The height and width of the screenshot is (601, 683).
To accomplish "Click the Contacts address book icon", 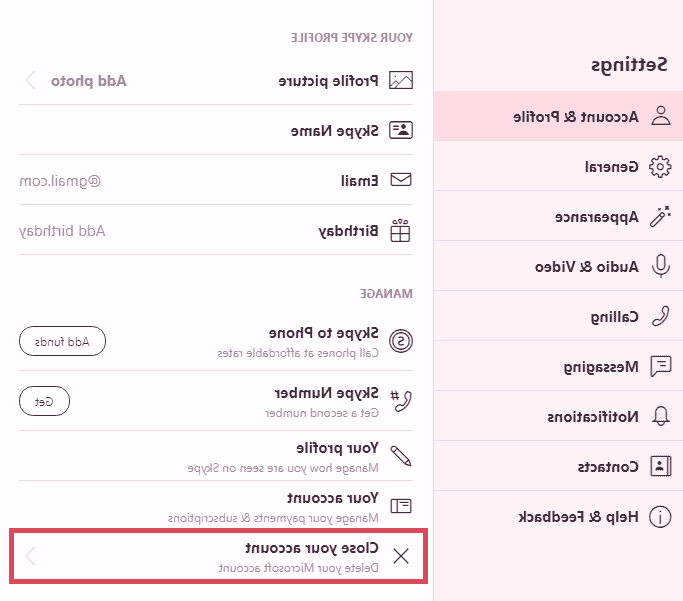I will click(660, 467).
